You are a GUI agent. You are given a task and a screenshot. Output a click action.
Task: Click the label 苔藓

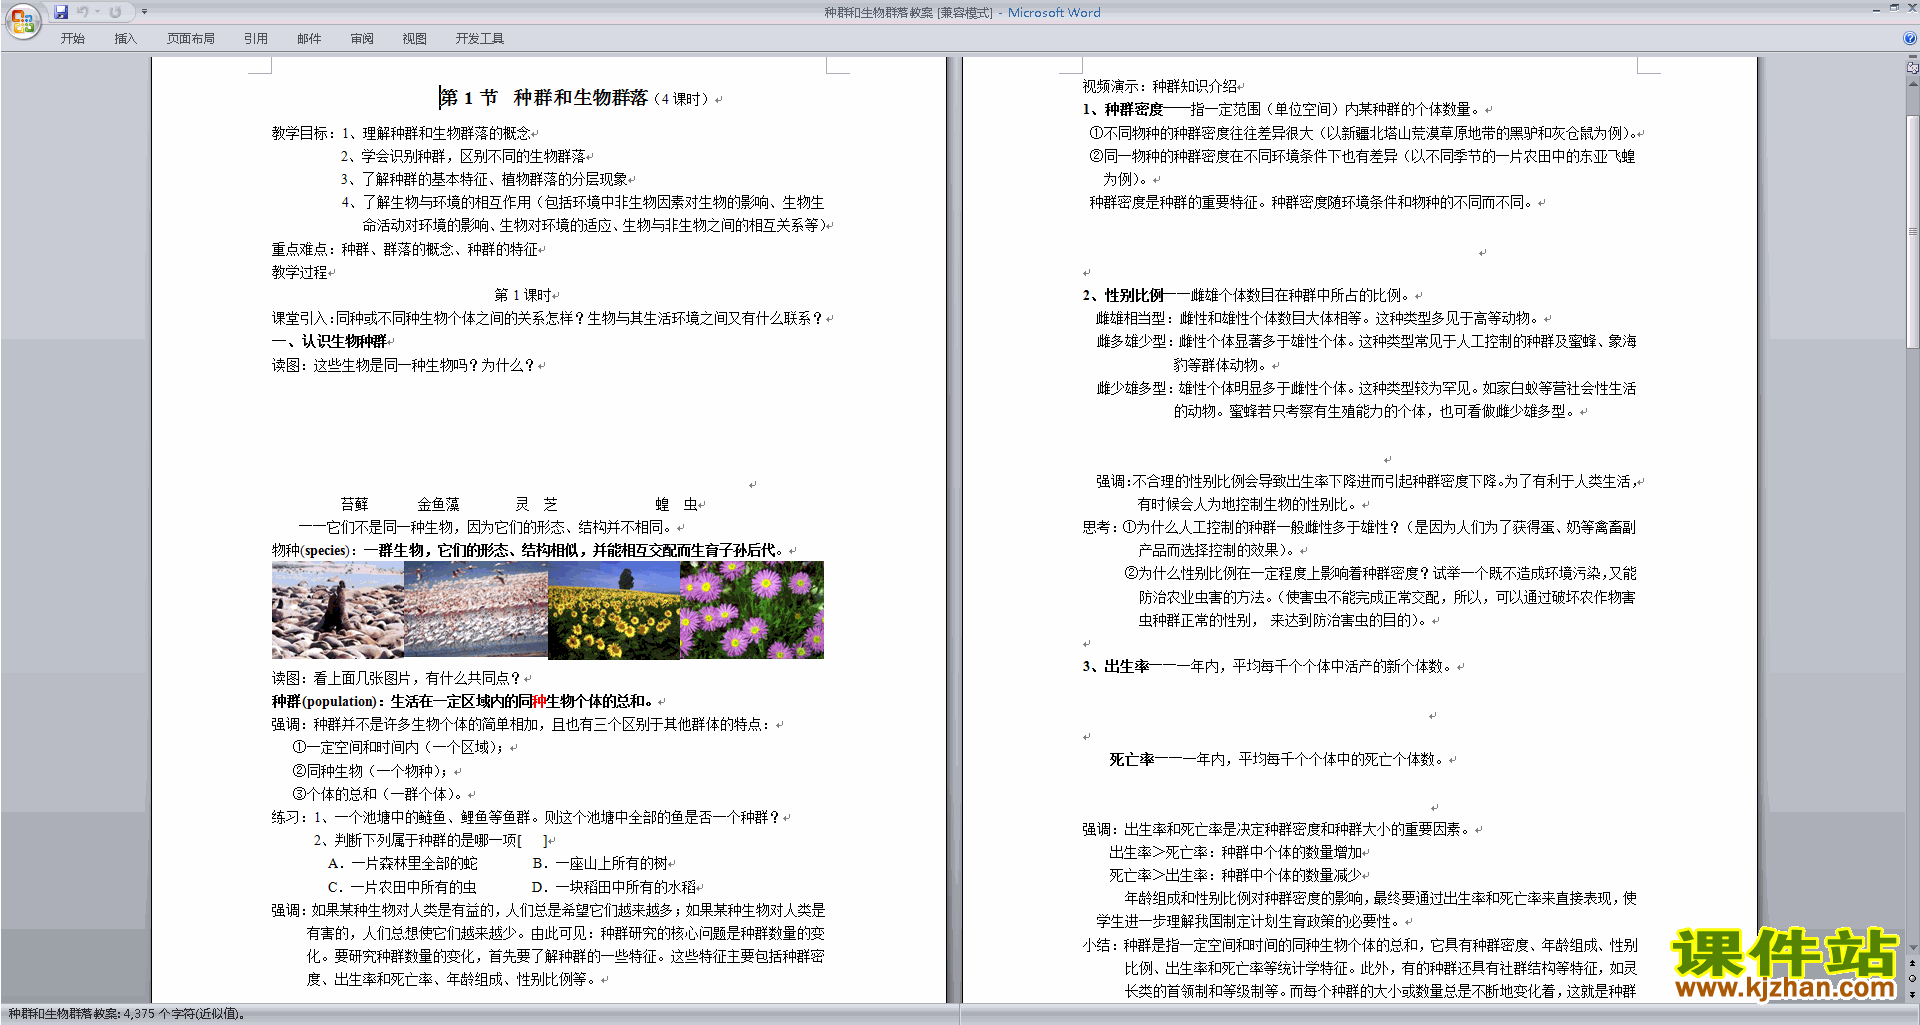click(354, 505)
